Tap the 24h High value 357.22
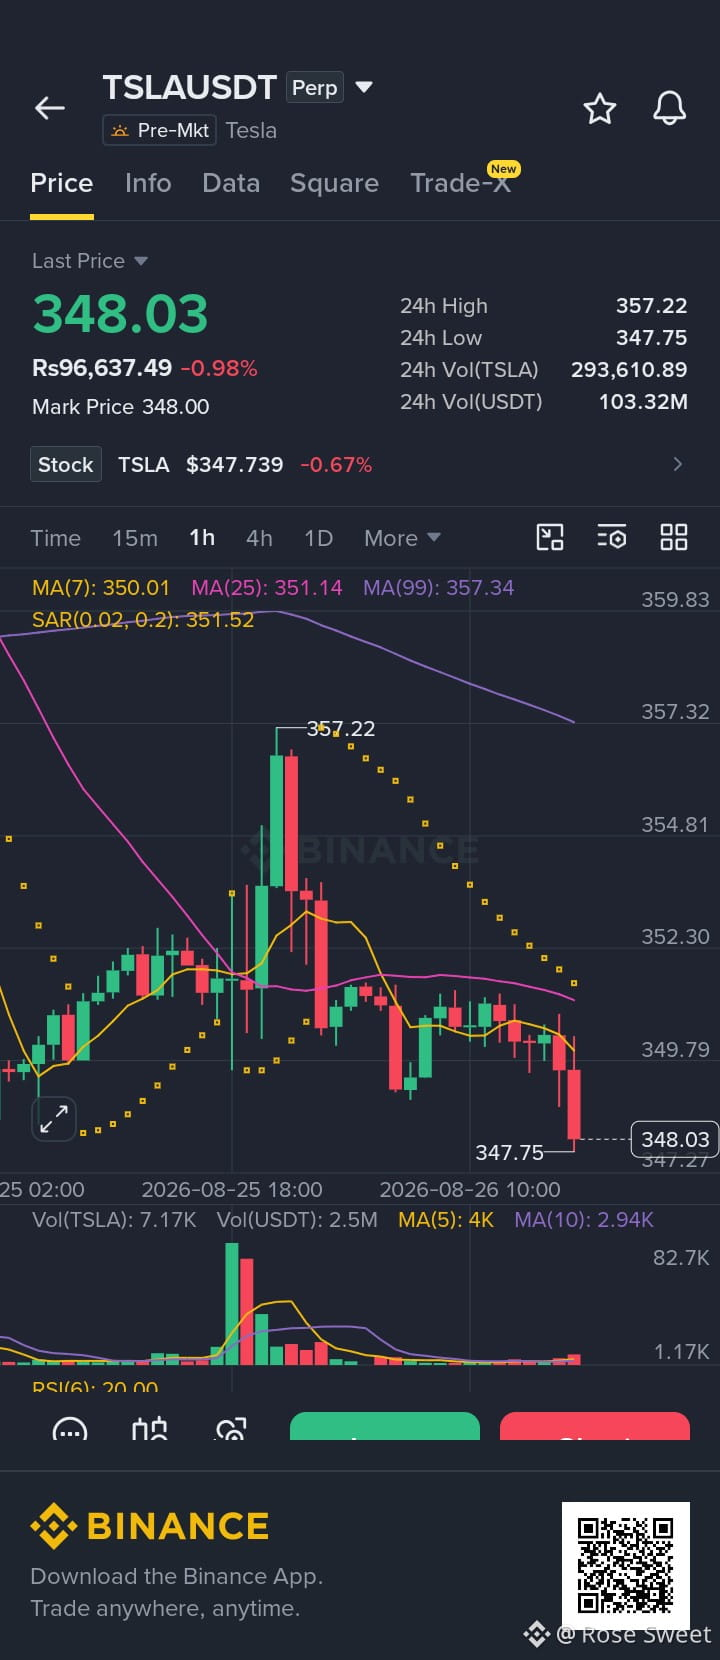 coord(651,306)
